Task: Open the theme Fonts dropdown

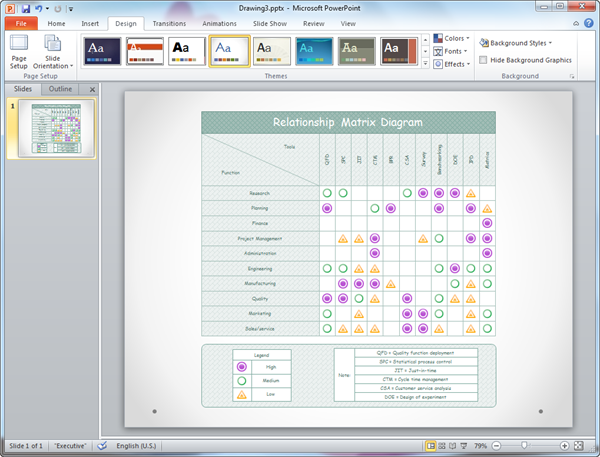Action: 452,52
